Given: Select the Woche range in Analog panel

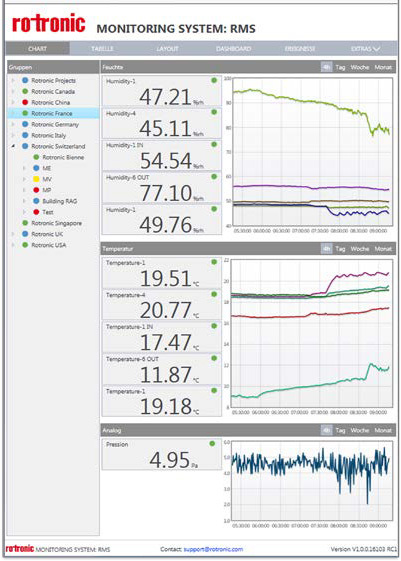Looking at the screenshot, I should [x=360, y=430].
